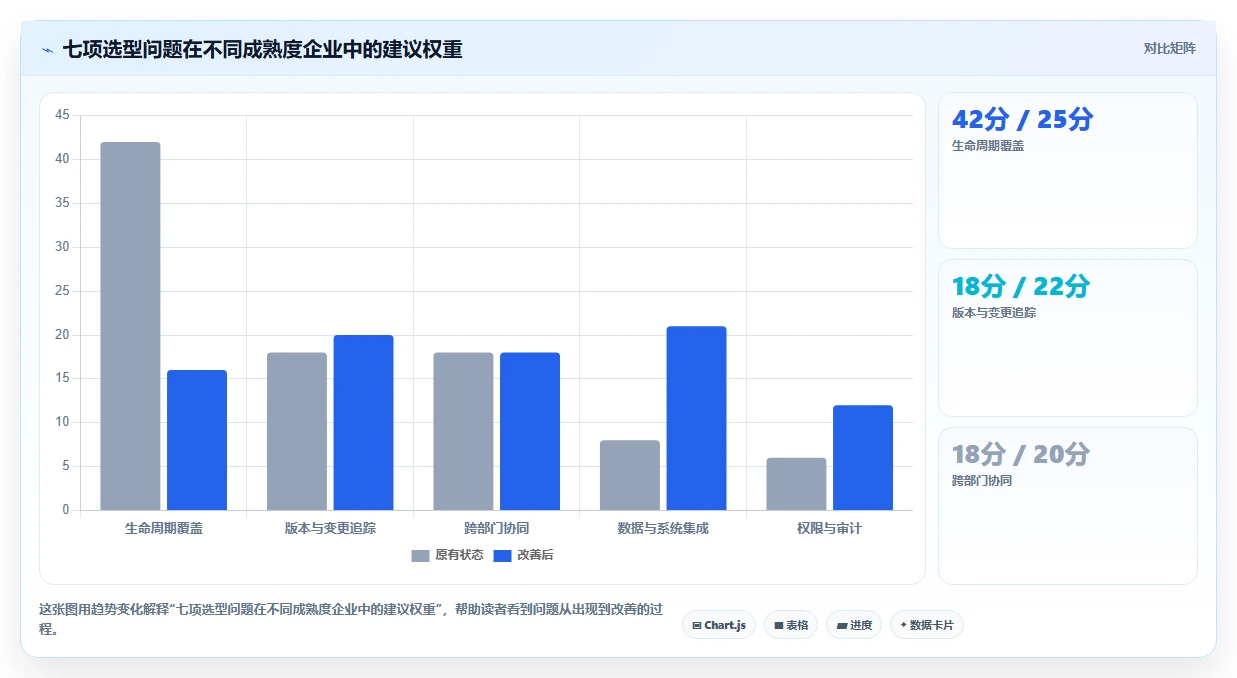Click the 跨部门协同 x-axis label
The width and height of the screenshot is (1237, 678).
(x=496, y=528)
